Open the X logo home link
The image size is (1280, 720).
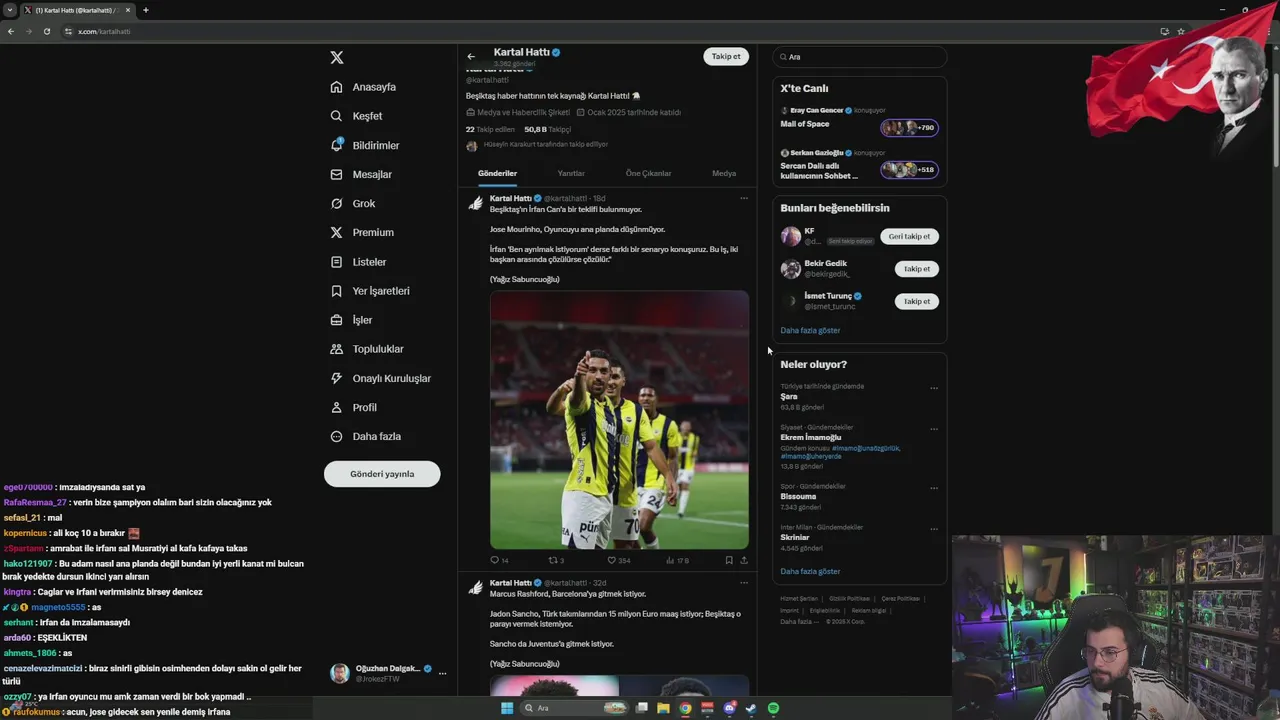[x=337, y=58]
